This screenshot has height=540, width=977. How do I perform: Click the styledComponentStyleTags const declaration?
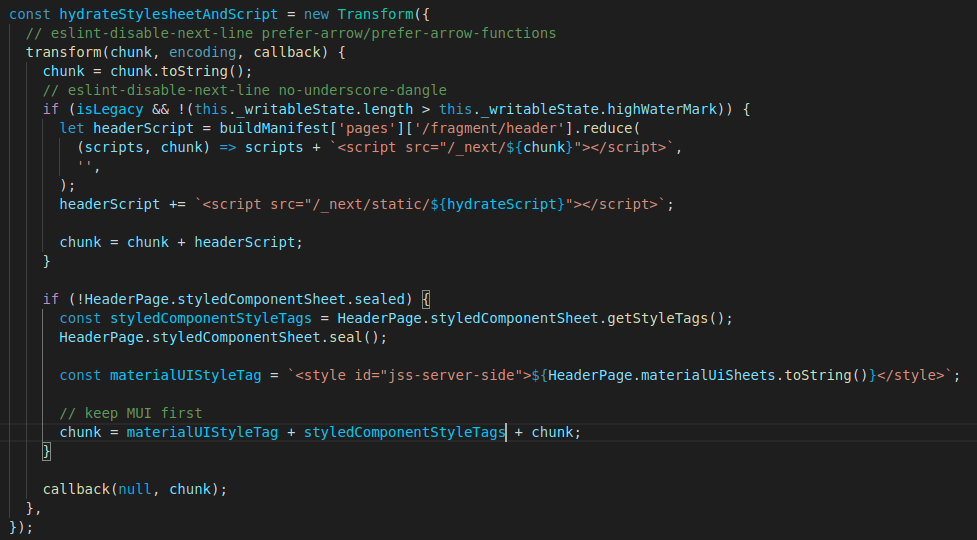[211, 318]
